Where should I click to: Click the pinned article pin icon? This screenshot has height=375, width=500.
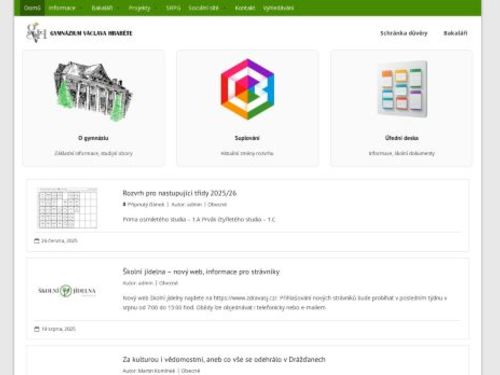124,204
